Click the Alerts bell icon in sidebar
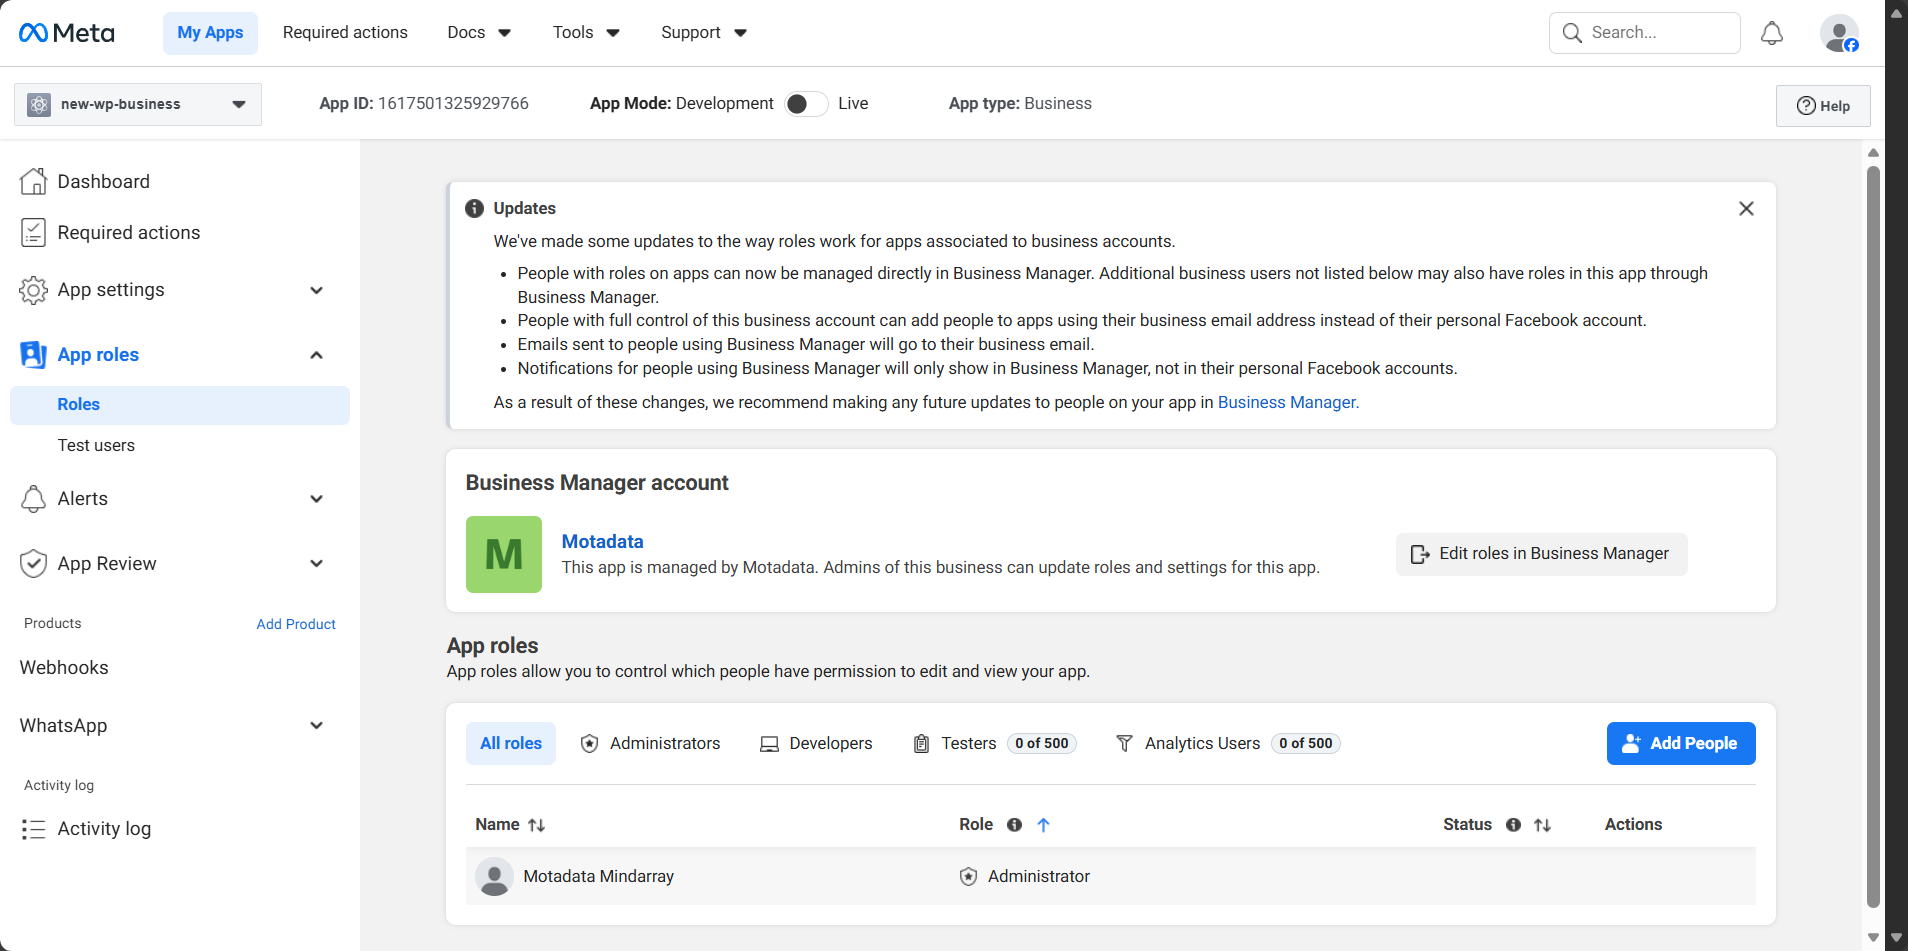The width and height of the screenshot is (1908, 951). (x=33, y=498)
